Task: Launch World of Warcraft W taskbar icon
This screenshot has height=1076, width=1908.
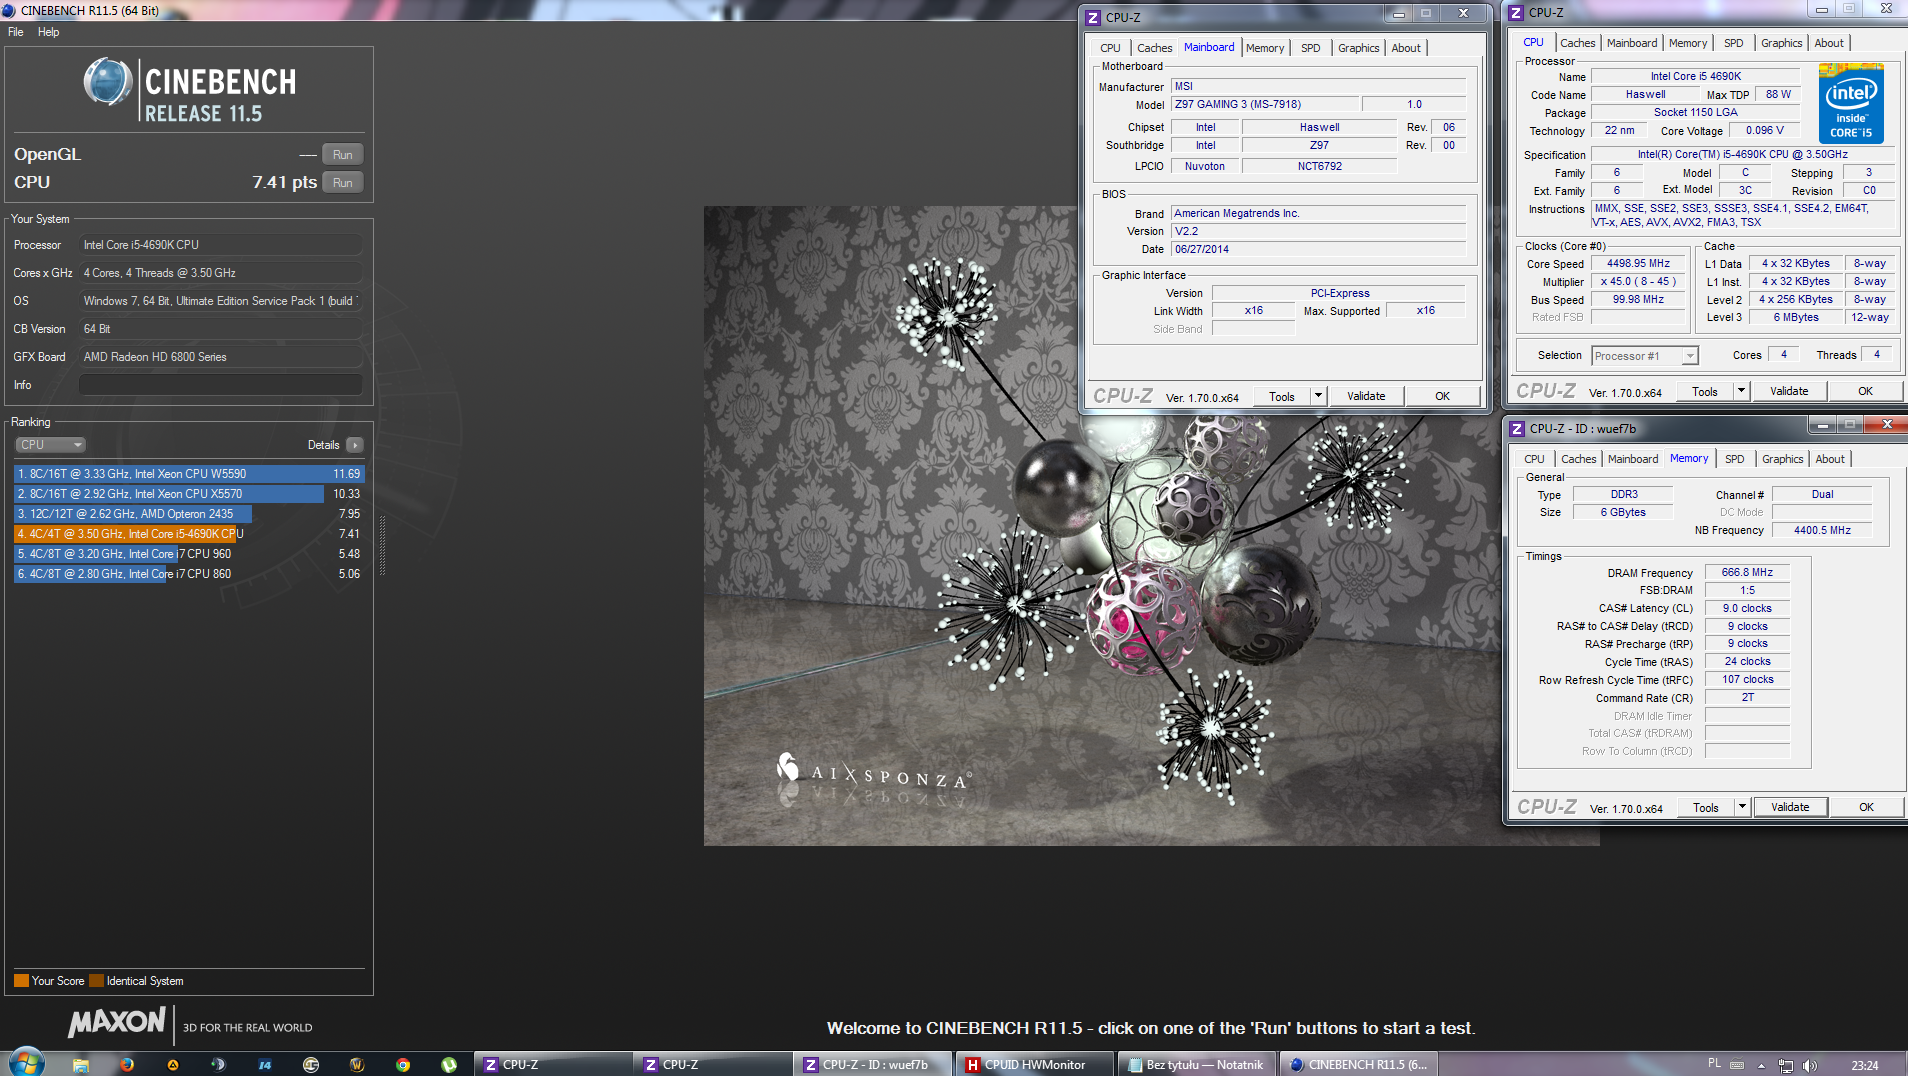Action: pos(357,1065)
